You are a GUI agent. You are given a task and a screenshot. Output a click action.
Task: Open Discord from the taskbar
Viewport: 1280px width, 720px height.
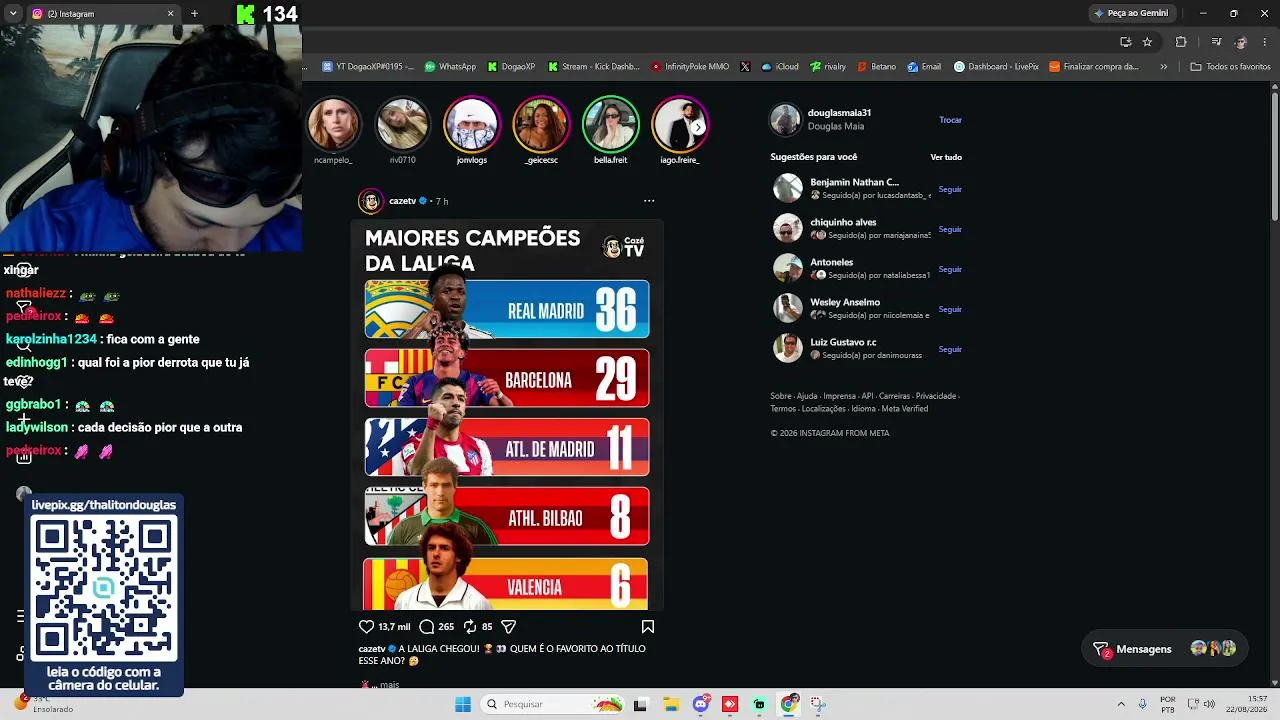(x=701, y=704)
